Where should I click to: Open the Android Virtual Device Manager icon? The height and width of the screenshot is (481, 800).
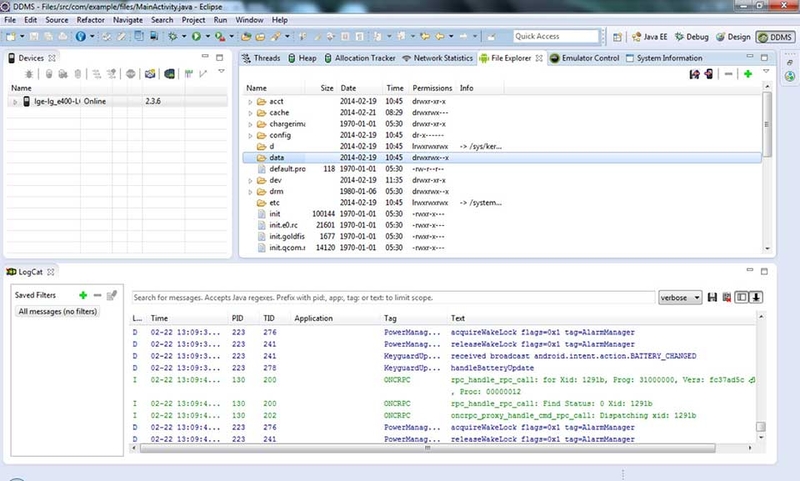(154, 36)
